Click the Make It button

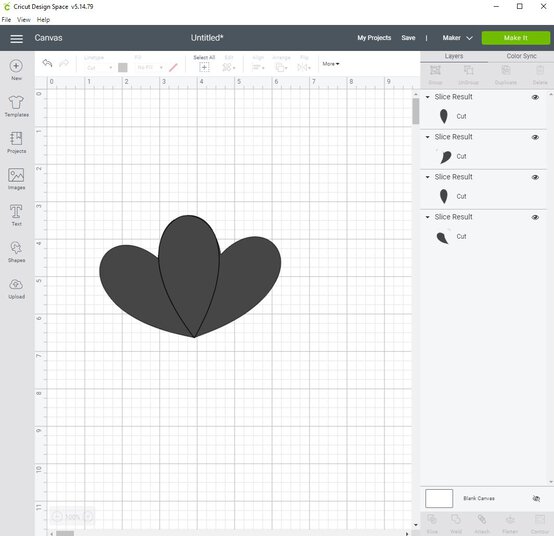coord(515,38)
